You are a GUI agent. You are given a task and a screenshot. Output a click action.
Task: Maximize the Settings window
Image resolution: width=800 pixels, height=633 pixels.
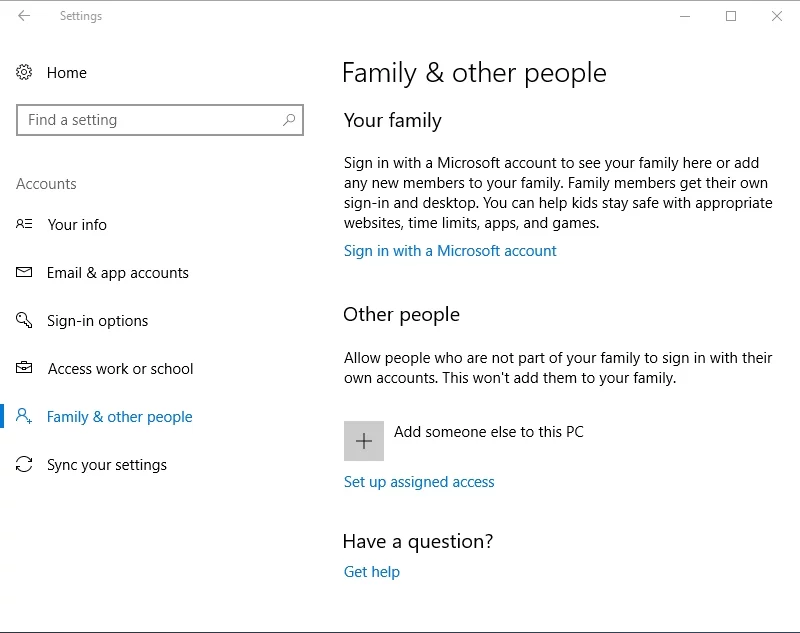click(731, 16)
